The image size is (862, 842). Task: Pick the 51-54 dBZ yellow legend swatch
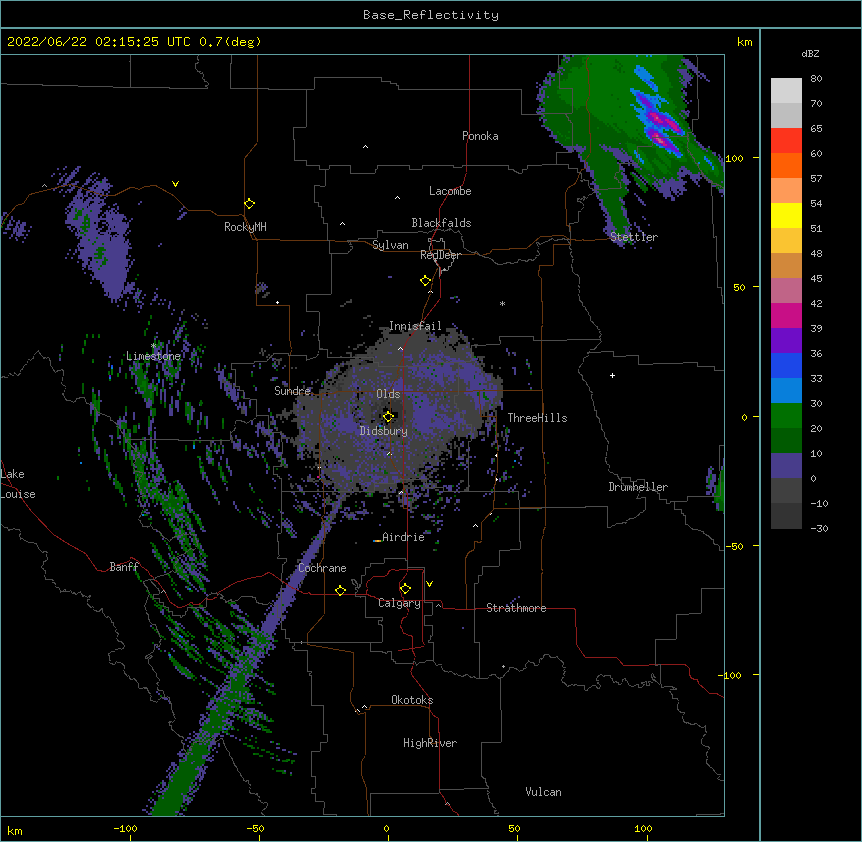tap(786, 215)
